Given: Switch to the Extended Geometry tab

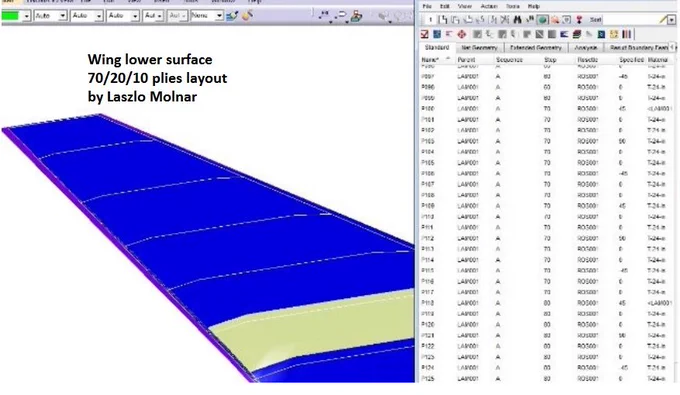Looking at the screenshot, I should click(x=536, y=48).
